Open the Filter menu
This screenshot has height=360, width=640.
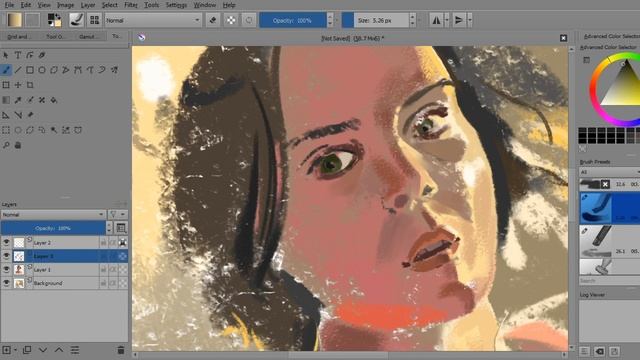click(131, 5)
